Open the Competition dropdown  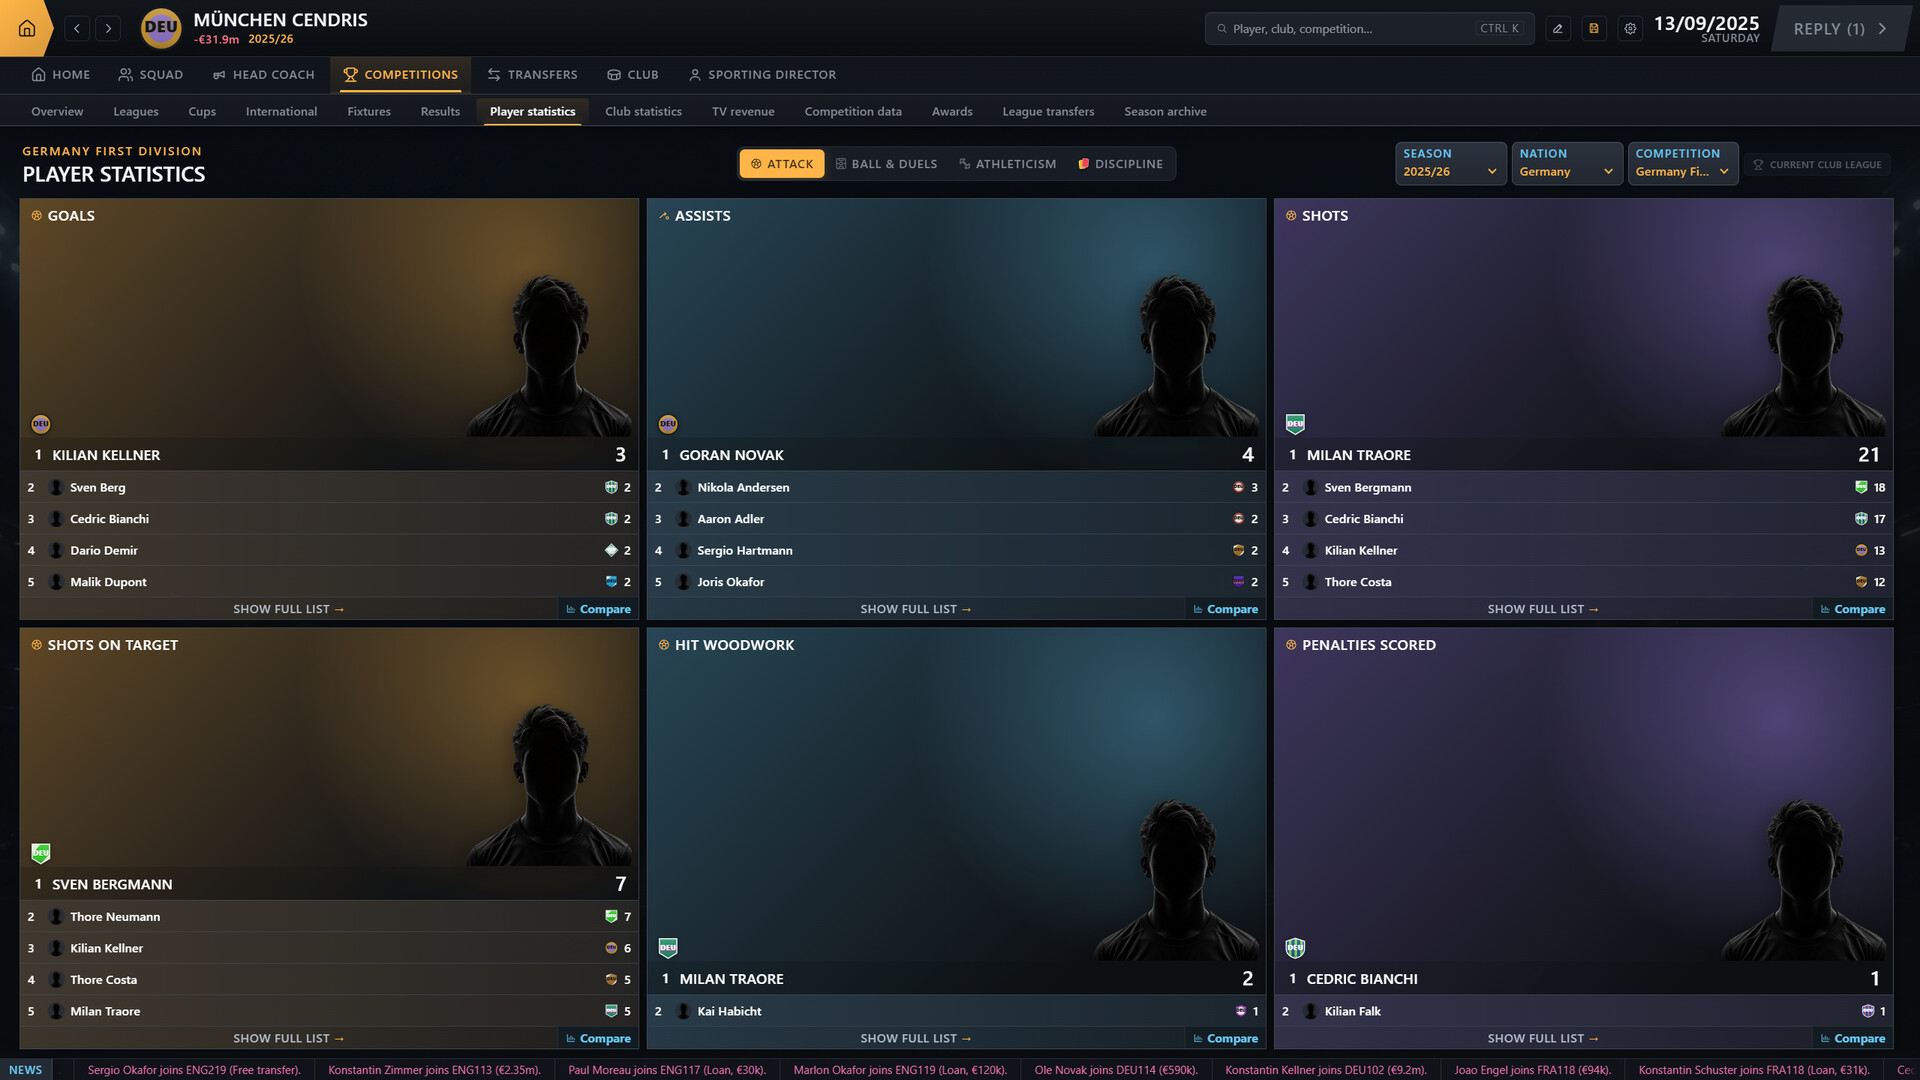[1682, 163]
